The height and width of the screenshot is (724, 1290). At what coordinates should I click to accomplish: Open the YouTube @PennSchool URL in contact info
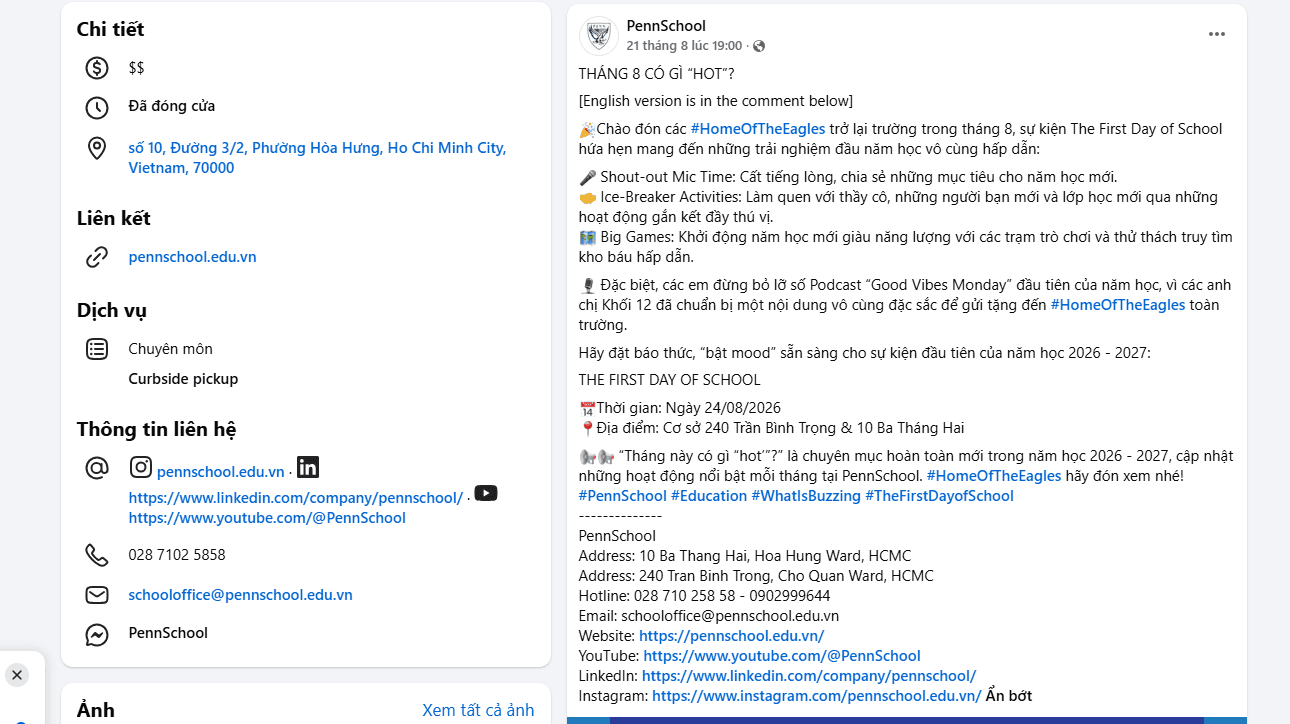pos(267,518)
